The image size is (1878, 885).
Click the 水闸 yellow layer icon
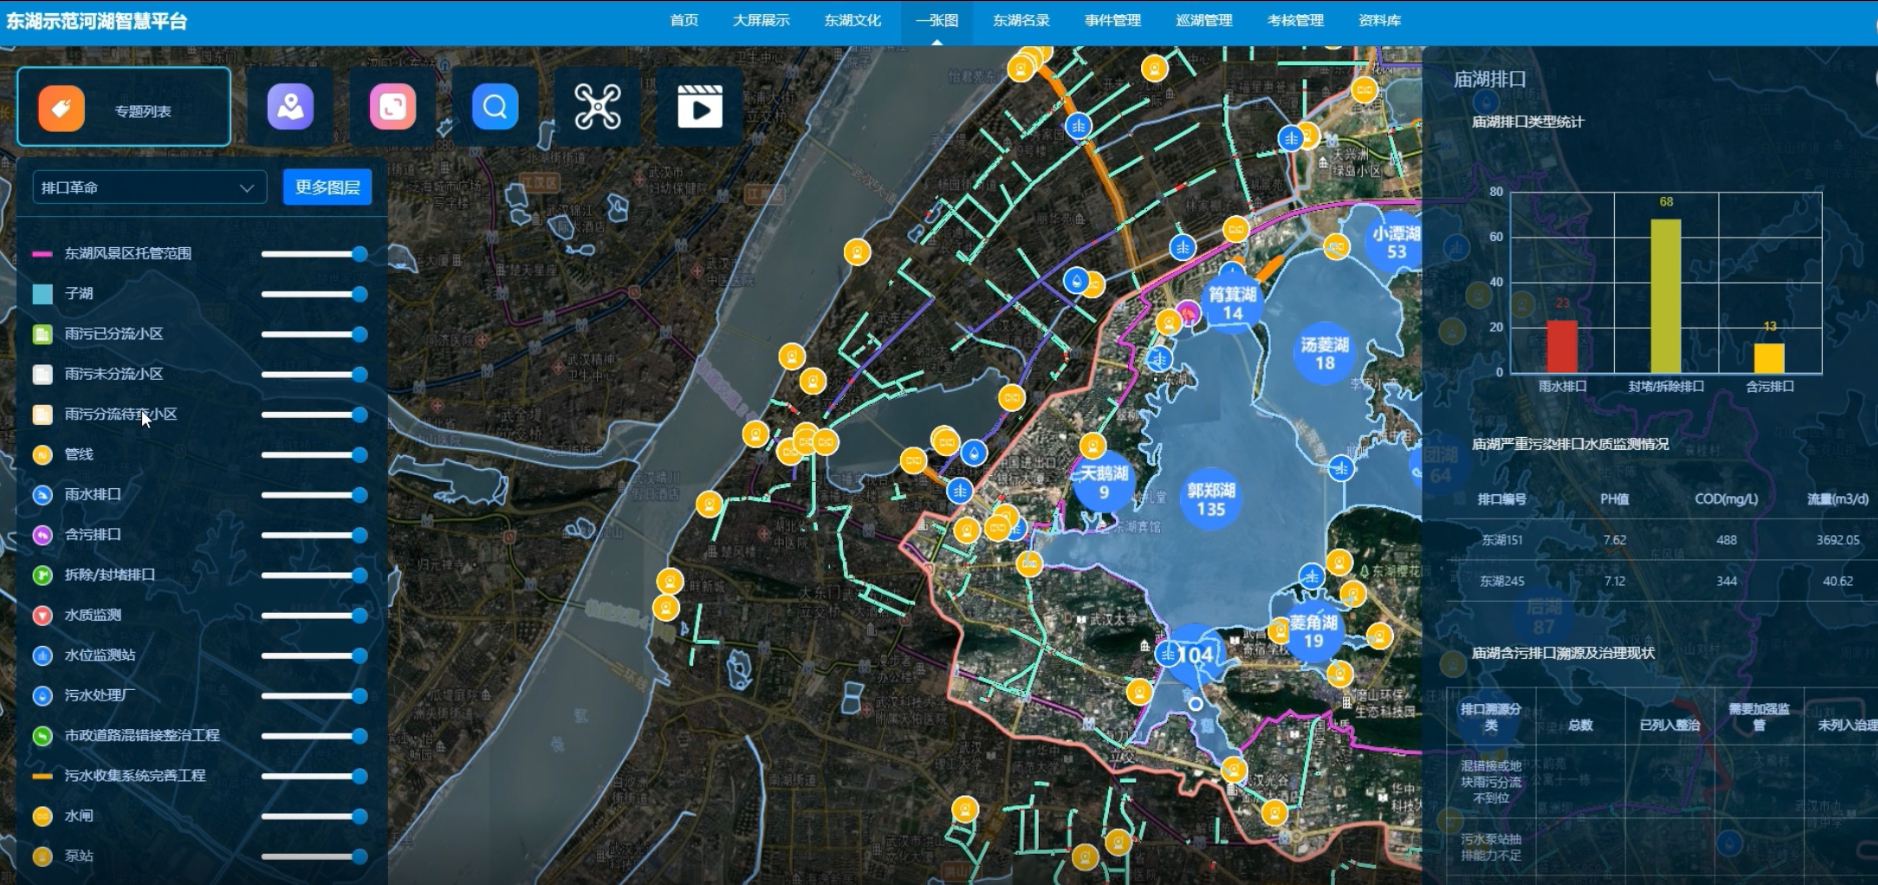(x=42, y=816)
